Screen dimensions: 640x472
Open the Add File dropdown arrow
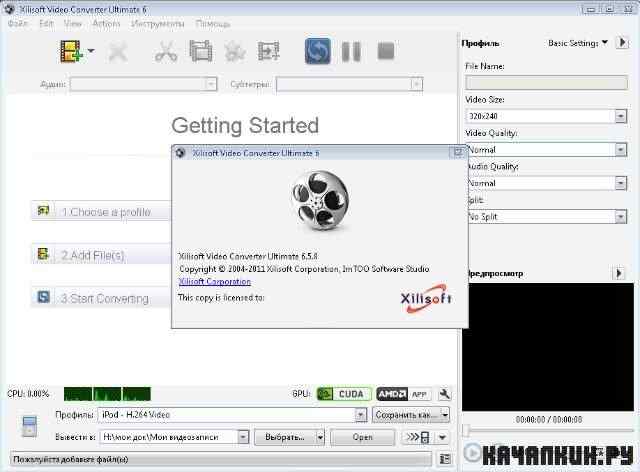click(91, 51)
